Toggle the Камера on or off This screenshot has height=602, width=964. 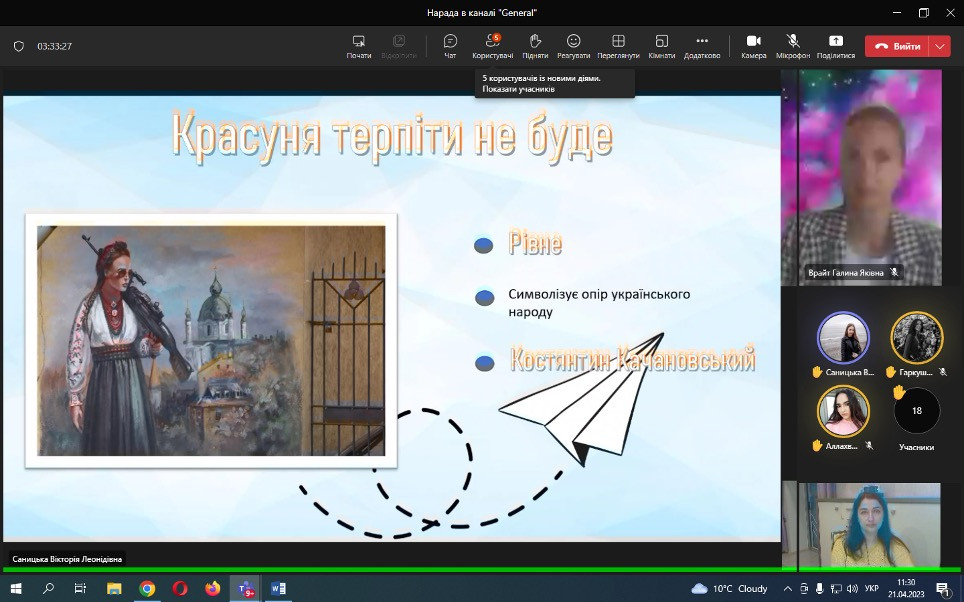tap(754, 46)
